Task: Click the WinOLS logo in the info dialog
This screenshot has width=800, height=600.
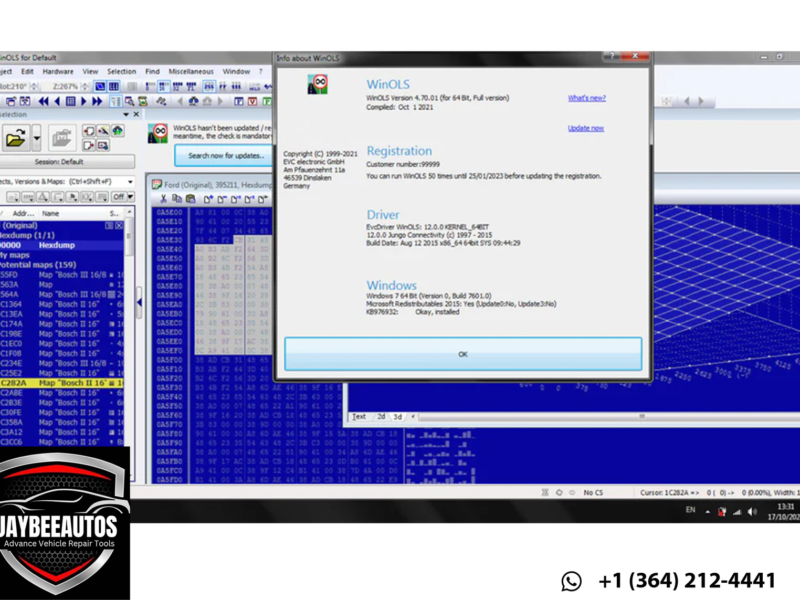Action: click(318, 83)
